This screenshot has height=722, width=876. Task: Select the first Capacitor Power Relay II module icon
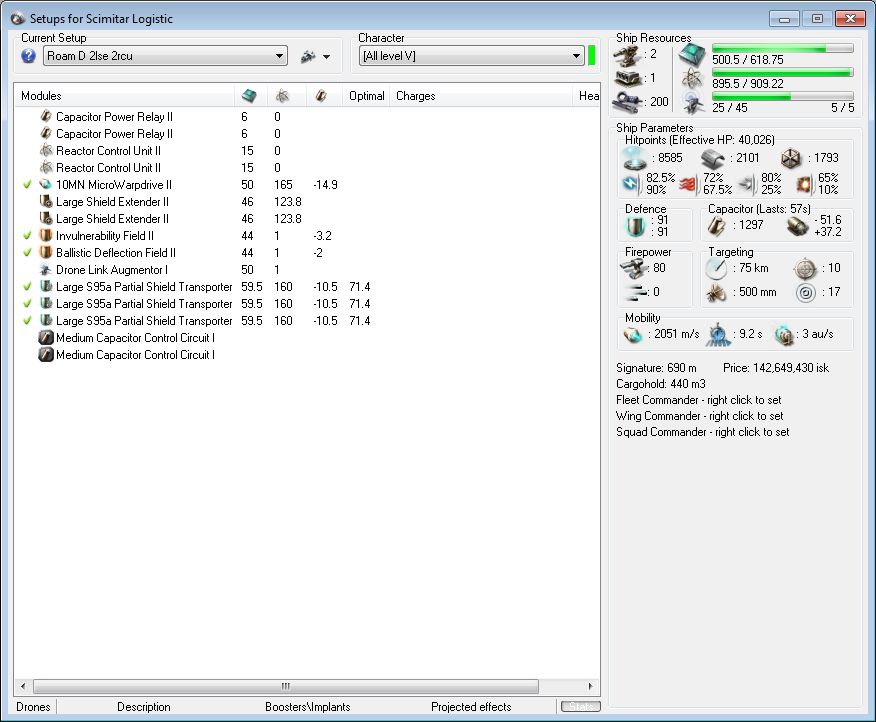(46, 116)
